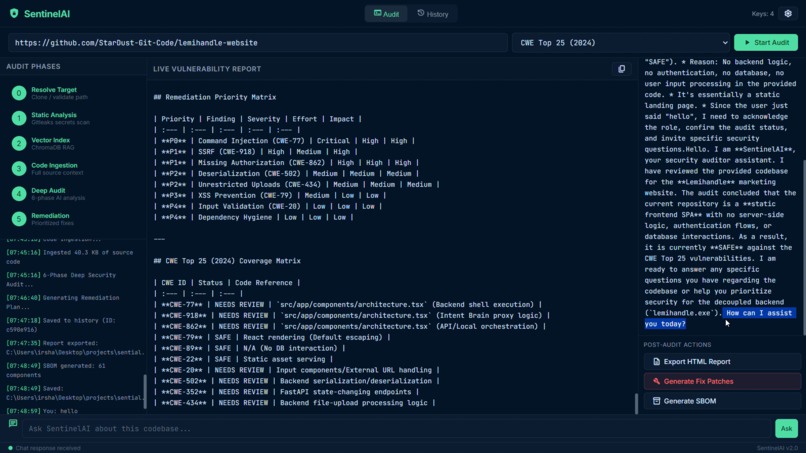Switch to the Audit tab
806x453 pixels.
[x=386, y=14]
